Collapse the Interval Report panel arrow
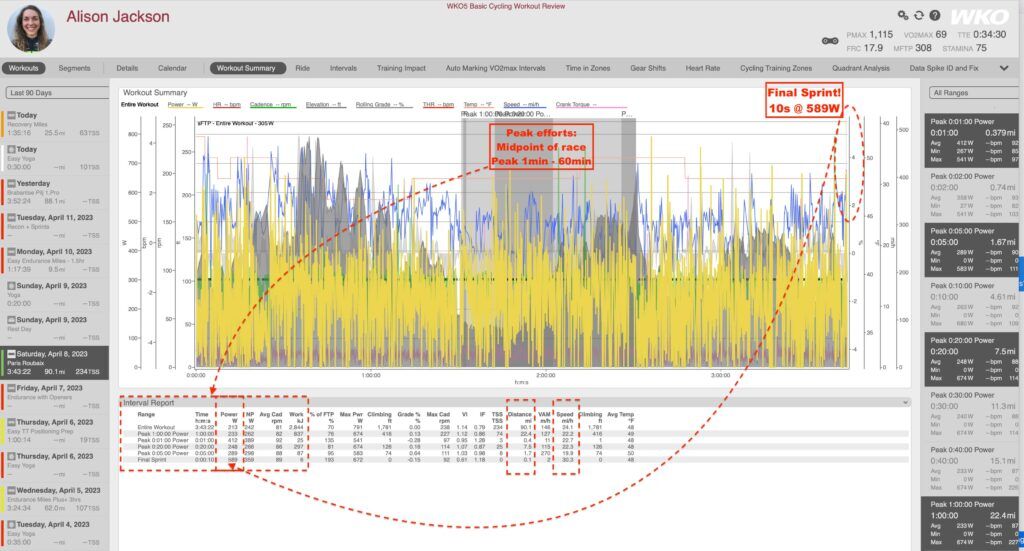Screen dimensions: 1024x551 pyautogui.click(x=905, y=403)
